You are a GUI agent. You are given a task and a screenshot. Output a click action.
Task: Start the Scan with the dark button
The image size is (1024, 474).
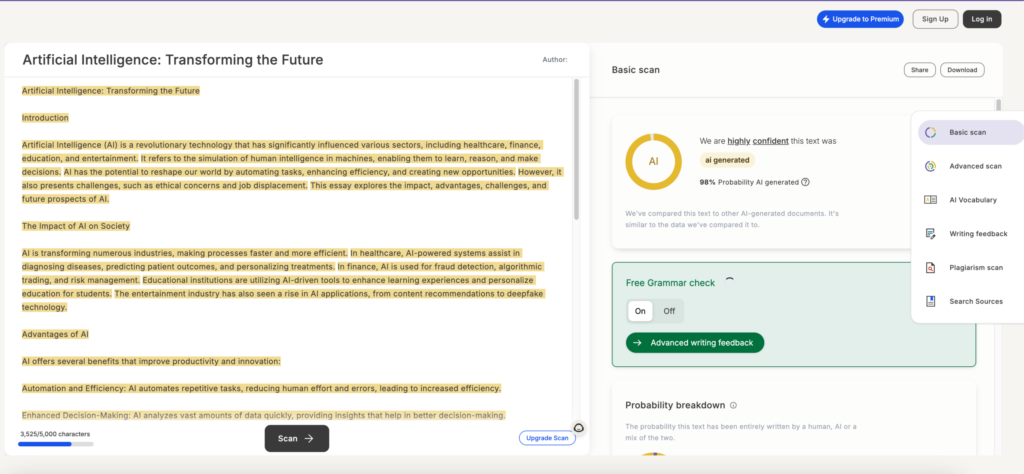coord(296,438)
